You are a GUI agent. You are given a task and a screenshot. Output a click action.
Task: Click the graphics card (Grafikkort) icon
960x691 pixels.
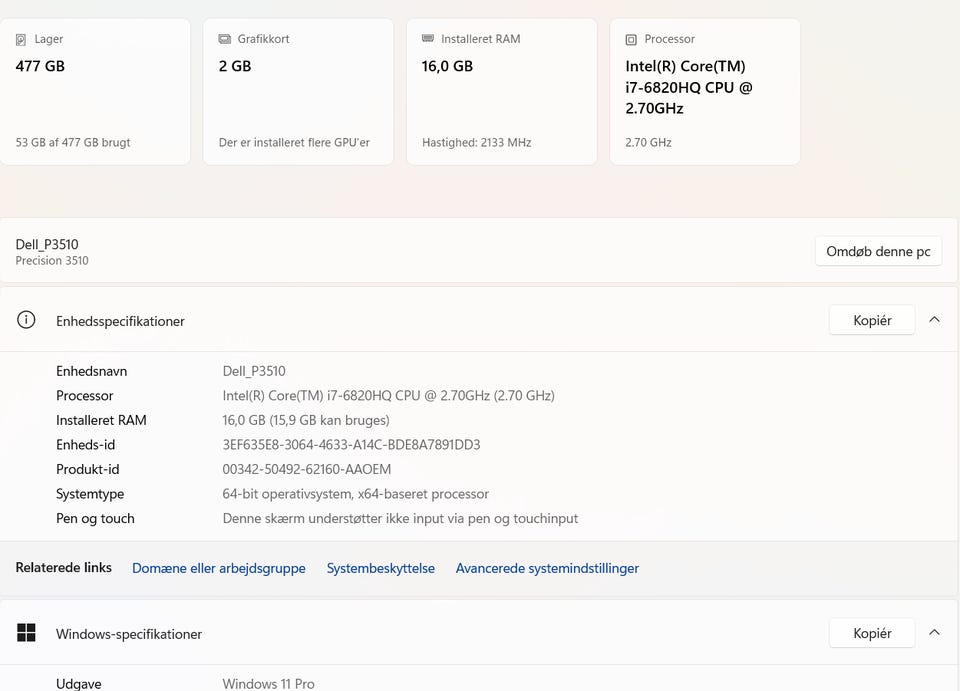225,40
